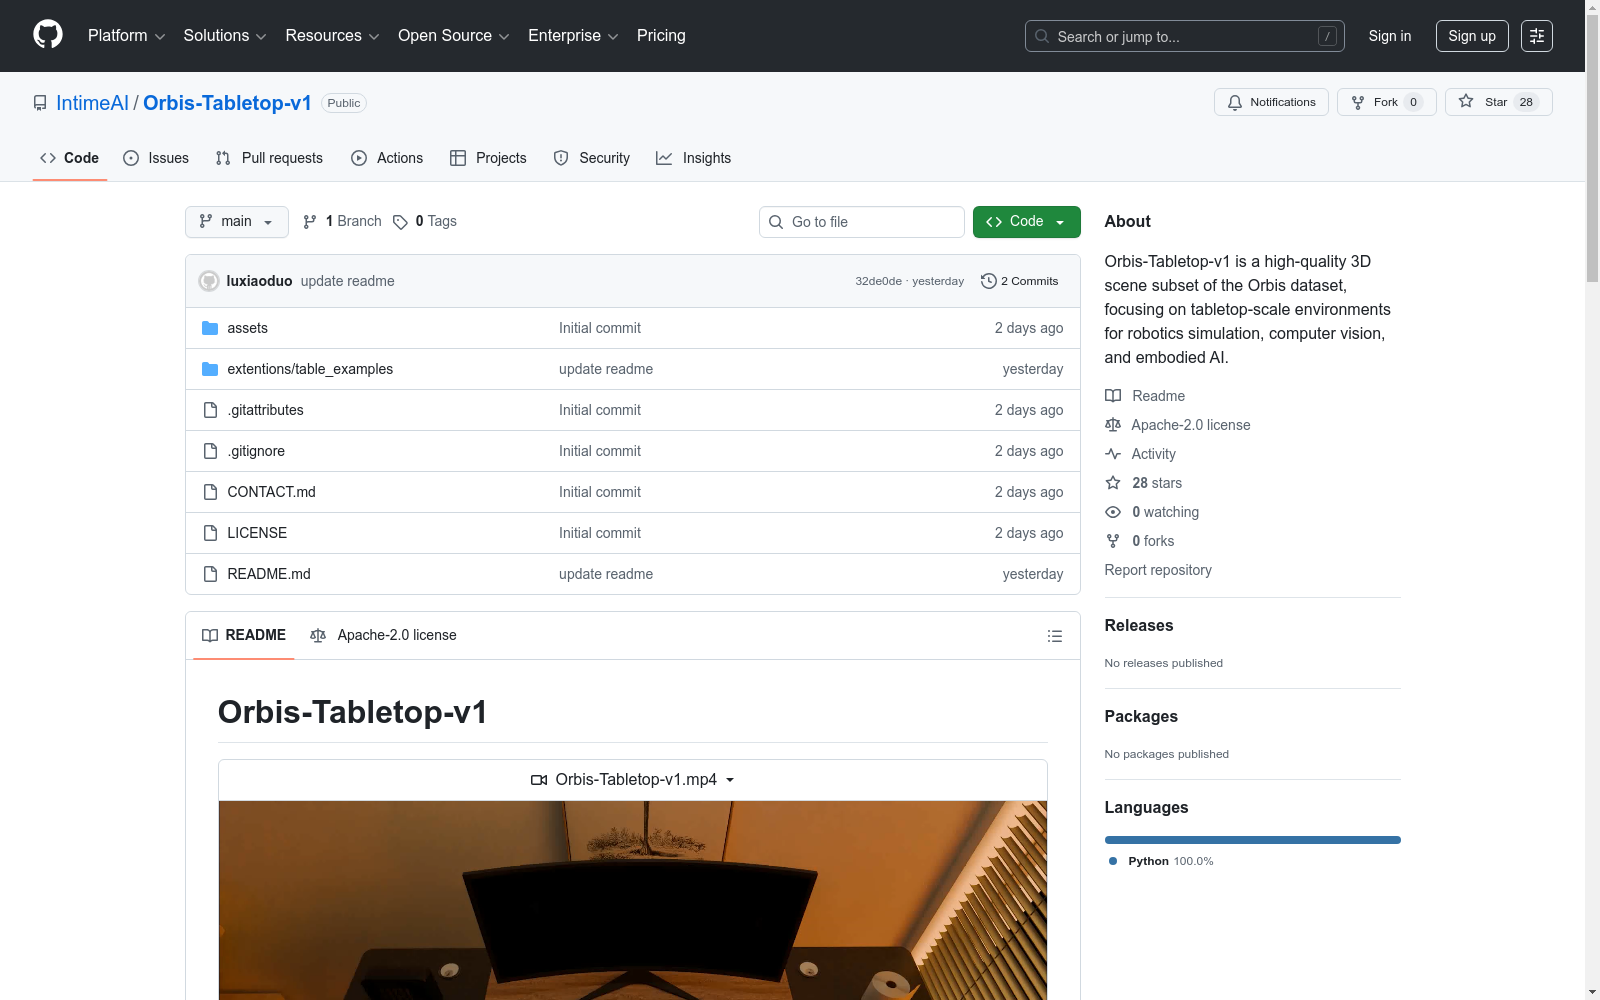Image resolution: width=1600 pixels, height=1000 pixels.
Task: Expand the Enterprise menu
Action: 573,36
